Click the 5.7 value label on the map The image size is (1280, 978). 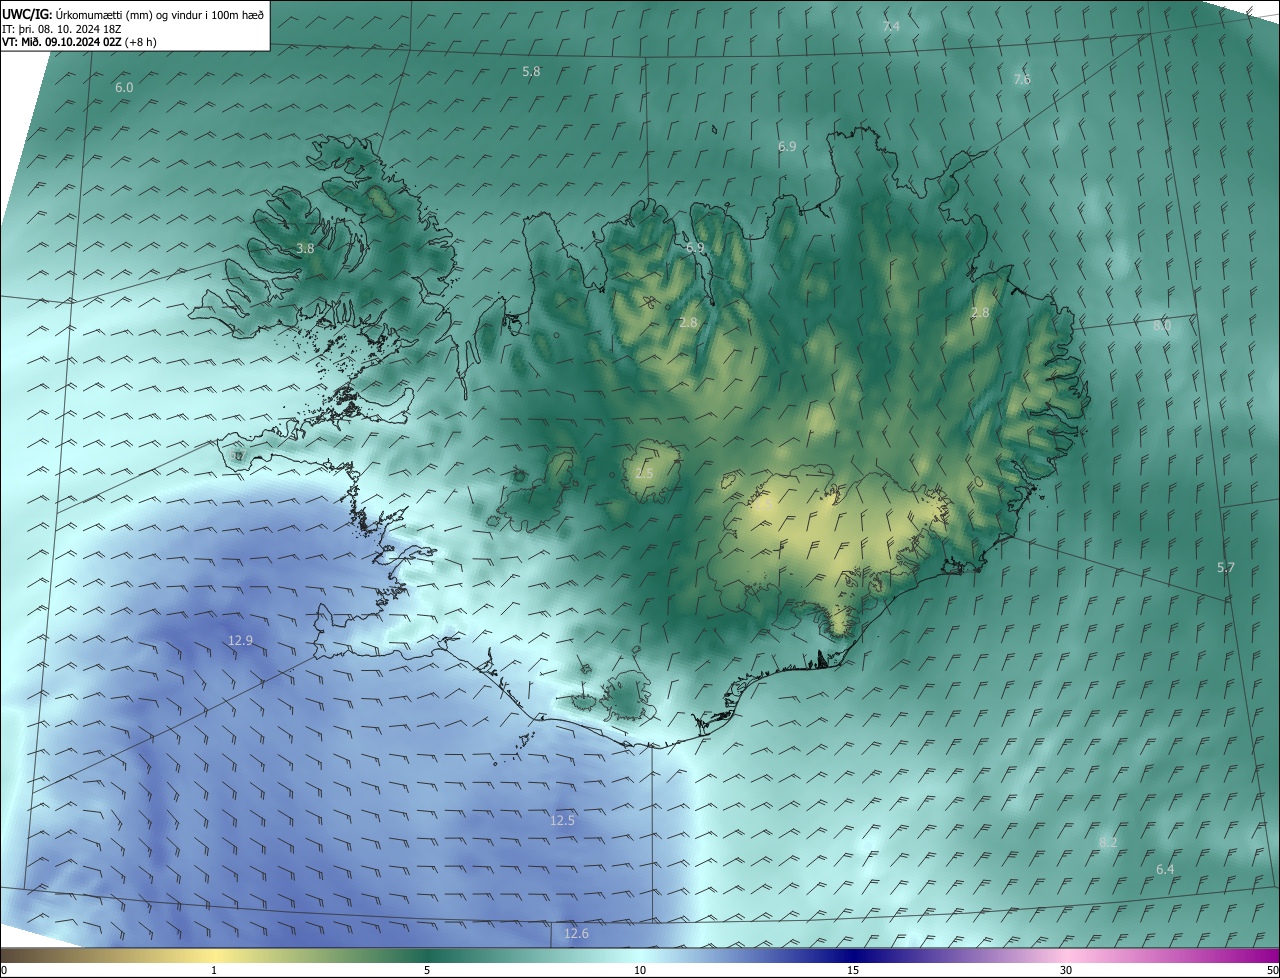coord(1226,568)
